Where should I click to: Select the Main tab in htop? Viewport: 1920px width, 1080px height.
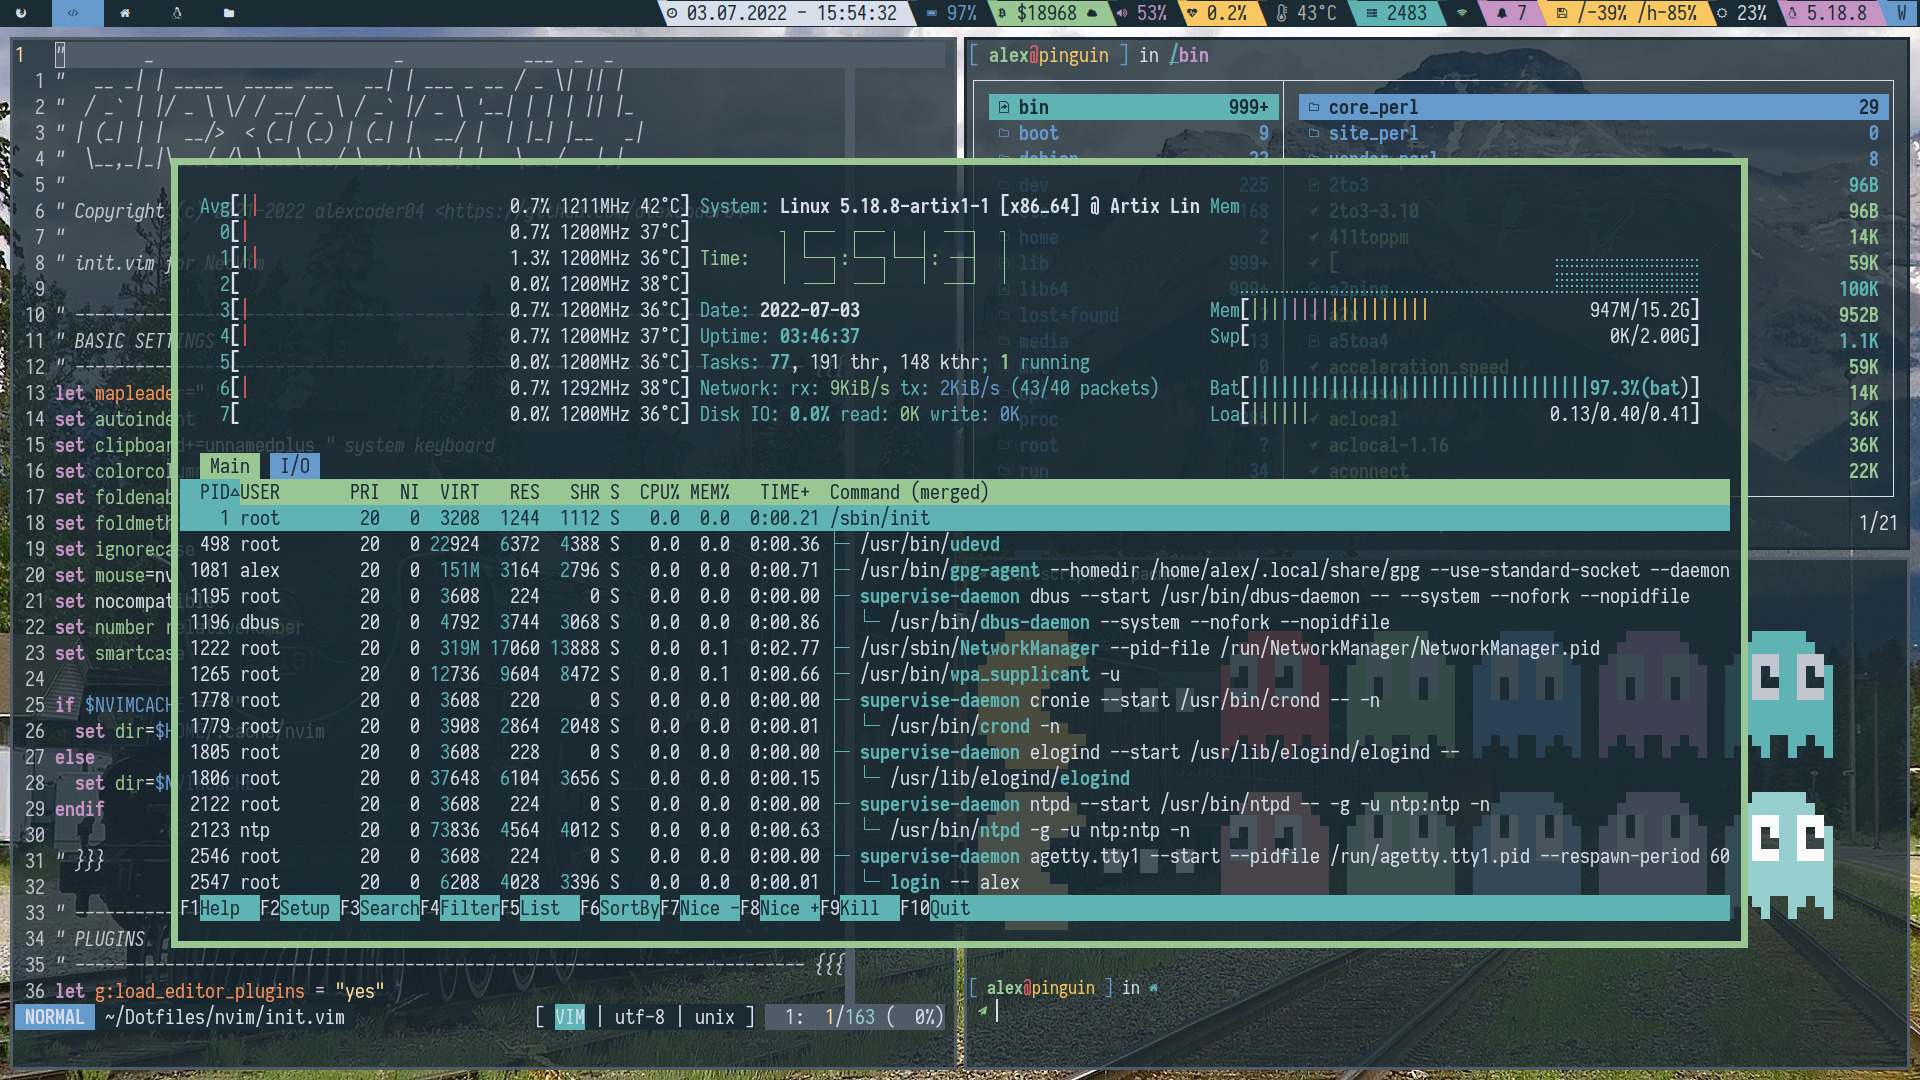click(230, 466)
